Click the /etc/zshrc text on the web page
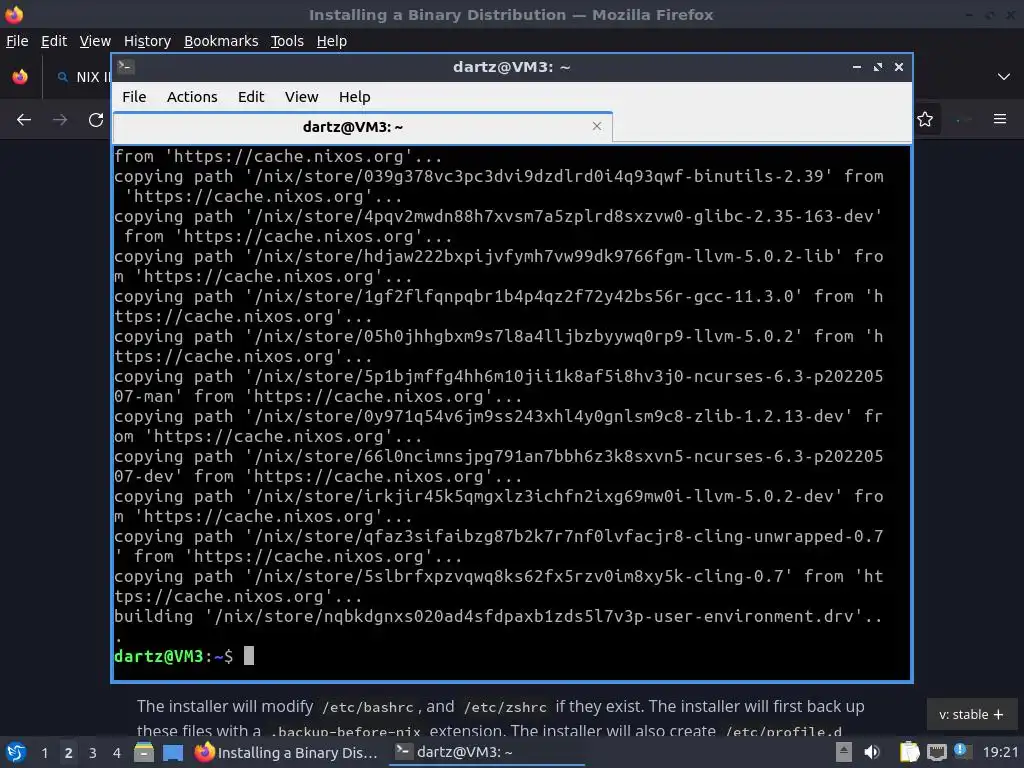The width and height of the screenshot is (1024, 768). click(505, 707)
